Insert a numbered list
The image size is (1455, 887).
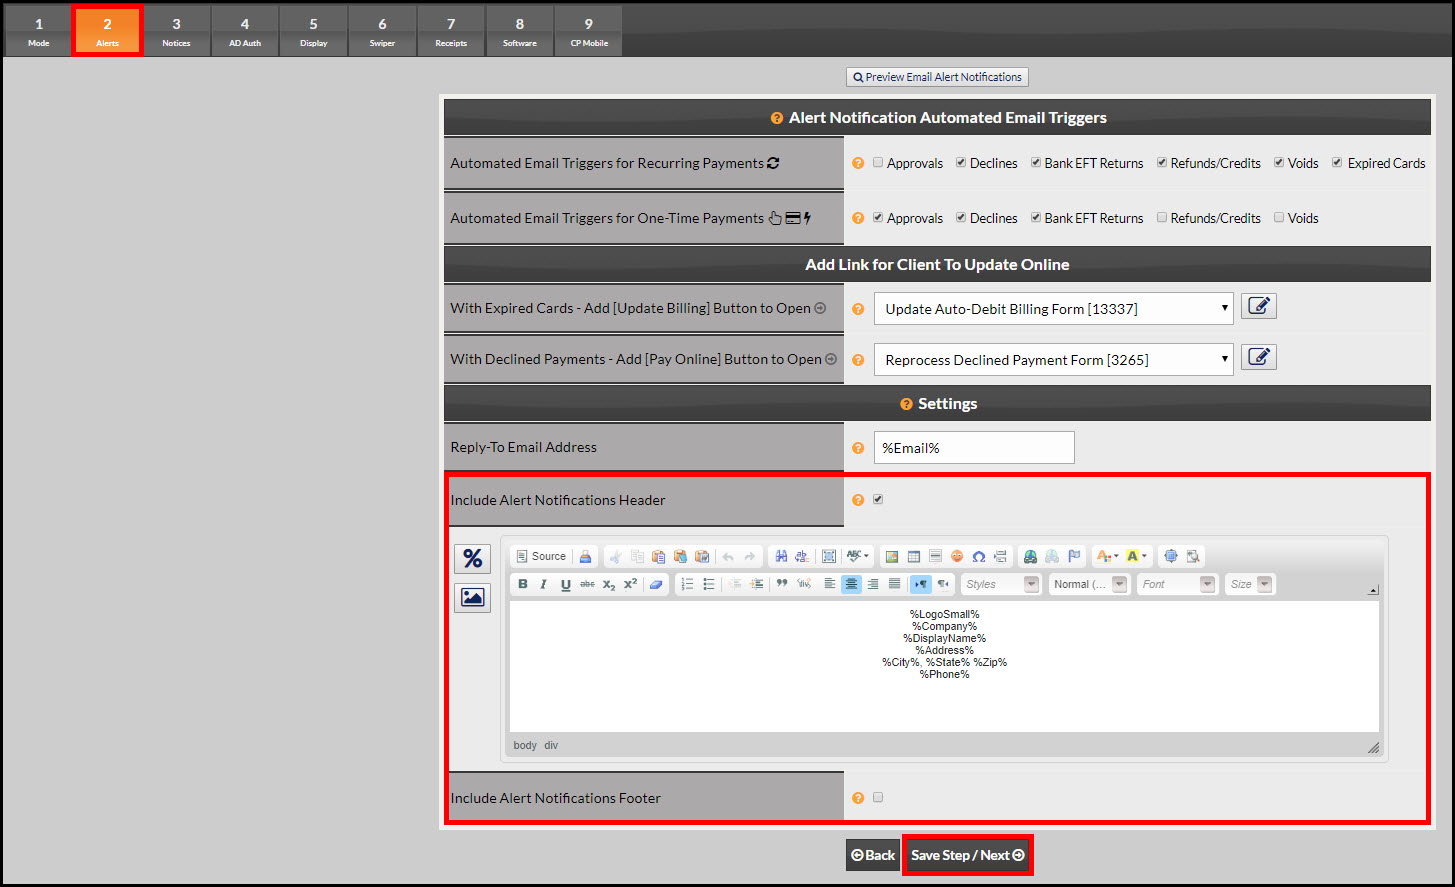[x=688, y=584]
